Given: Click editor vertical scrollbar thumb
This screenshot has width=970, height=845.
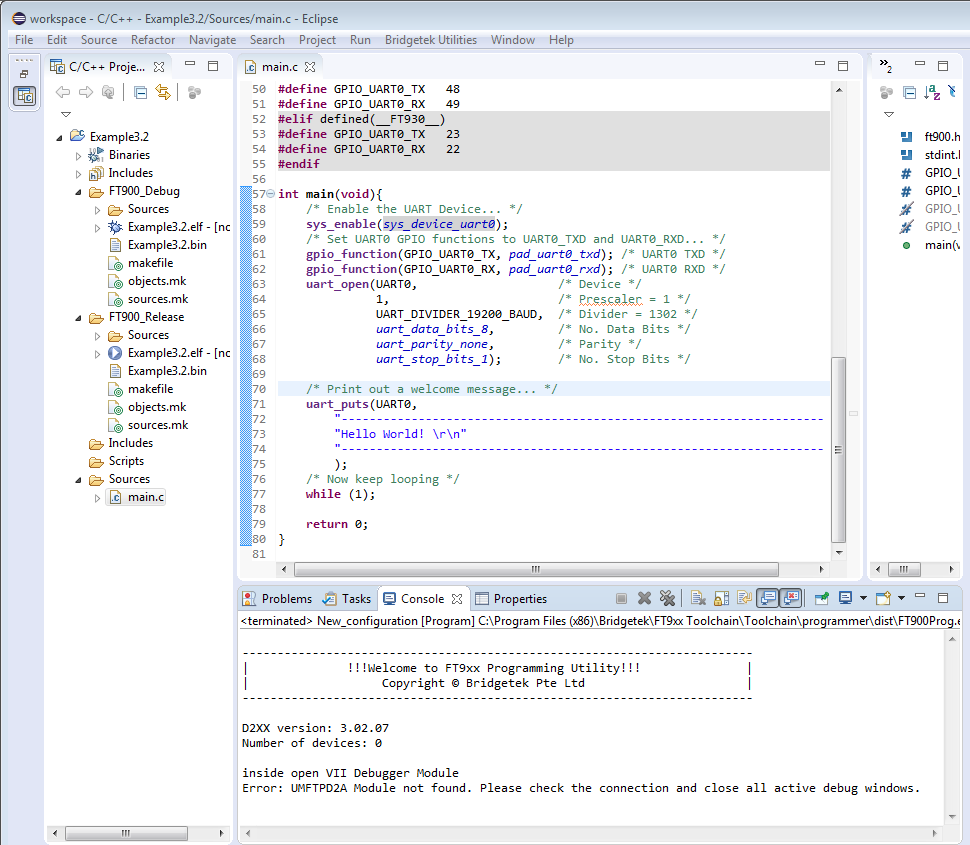Looking at the screenshot, I should pyautogui.click(x=838, y=450).
